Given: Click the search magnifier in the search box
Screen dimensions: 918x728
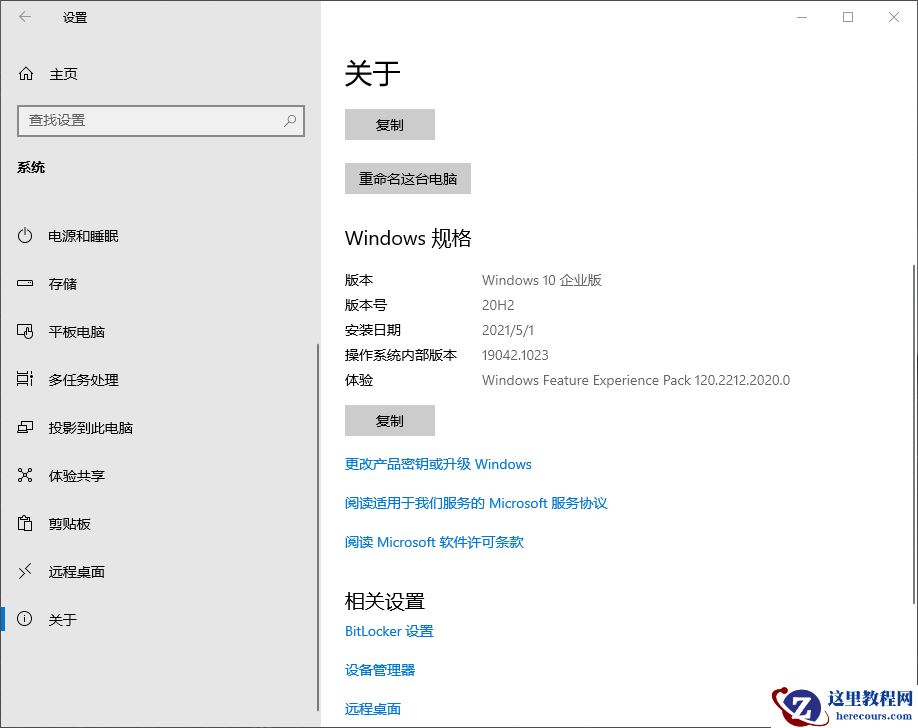Looking at the screenshot, I should tap(290, 121).
